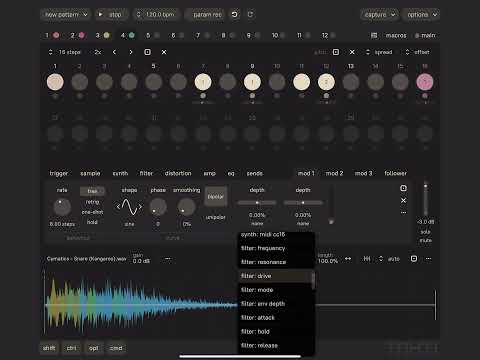Click the play icon beside stop

tap(100, 14)
